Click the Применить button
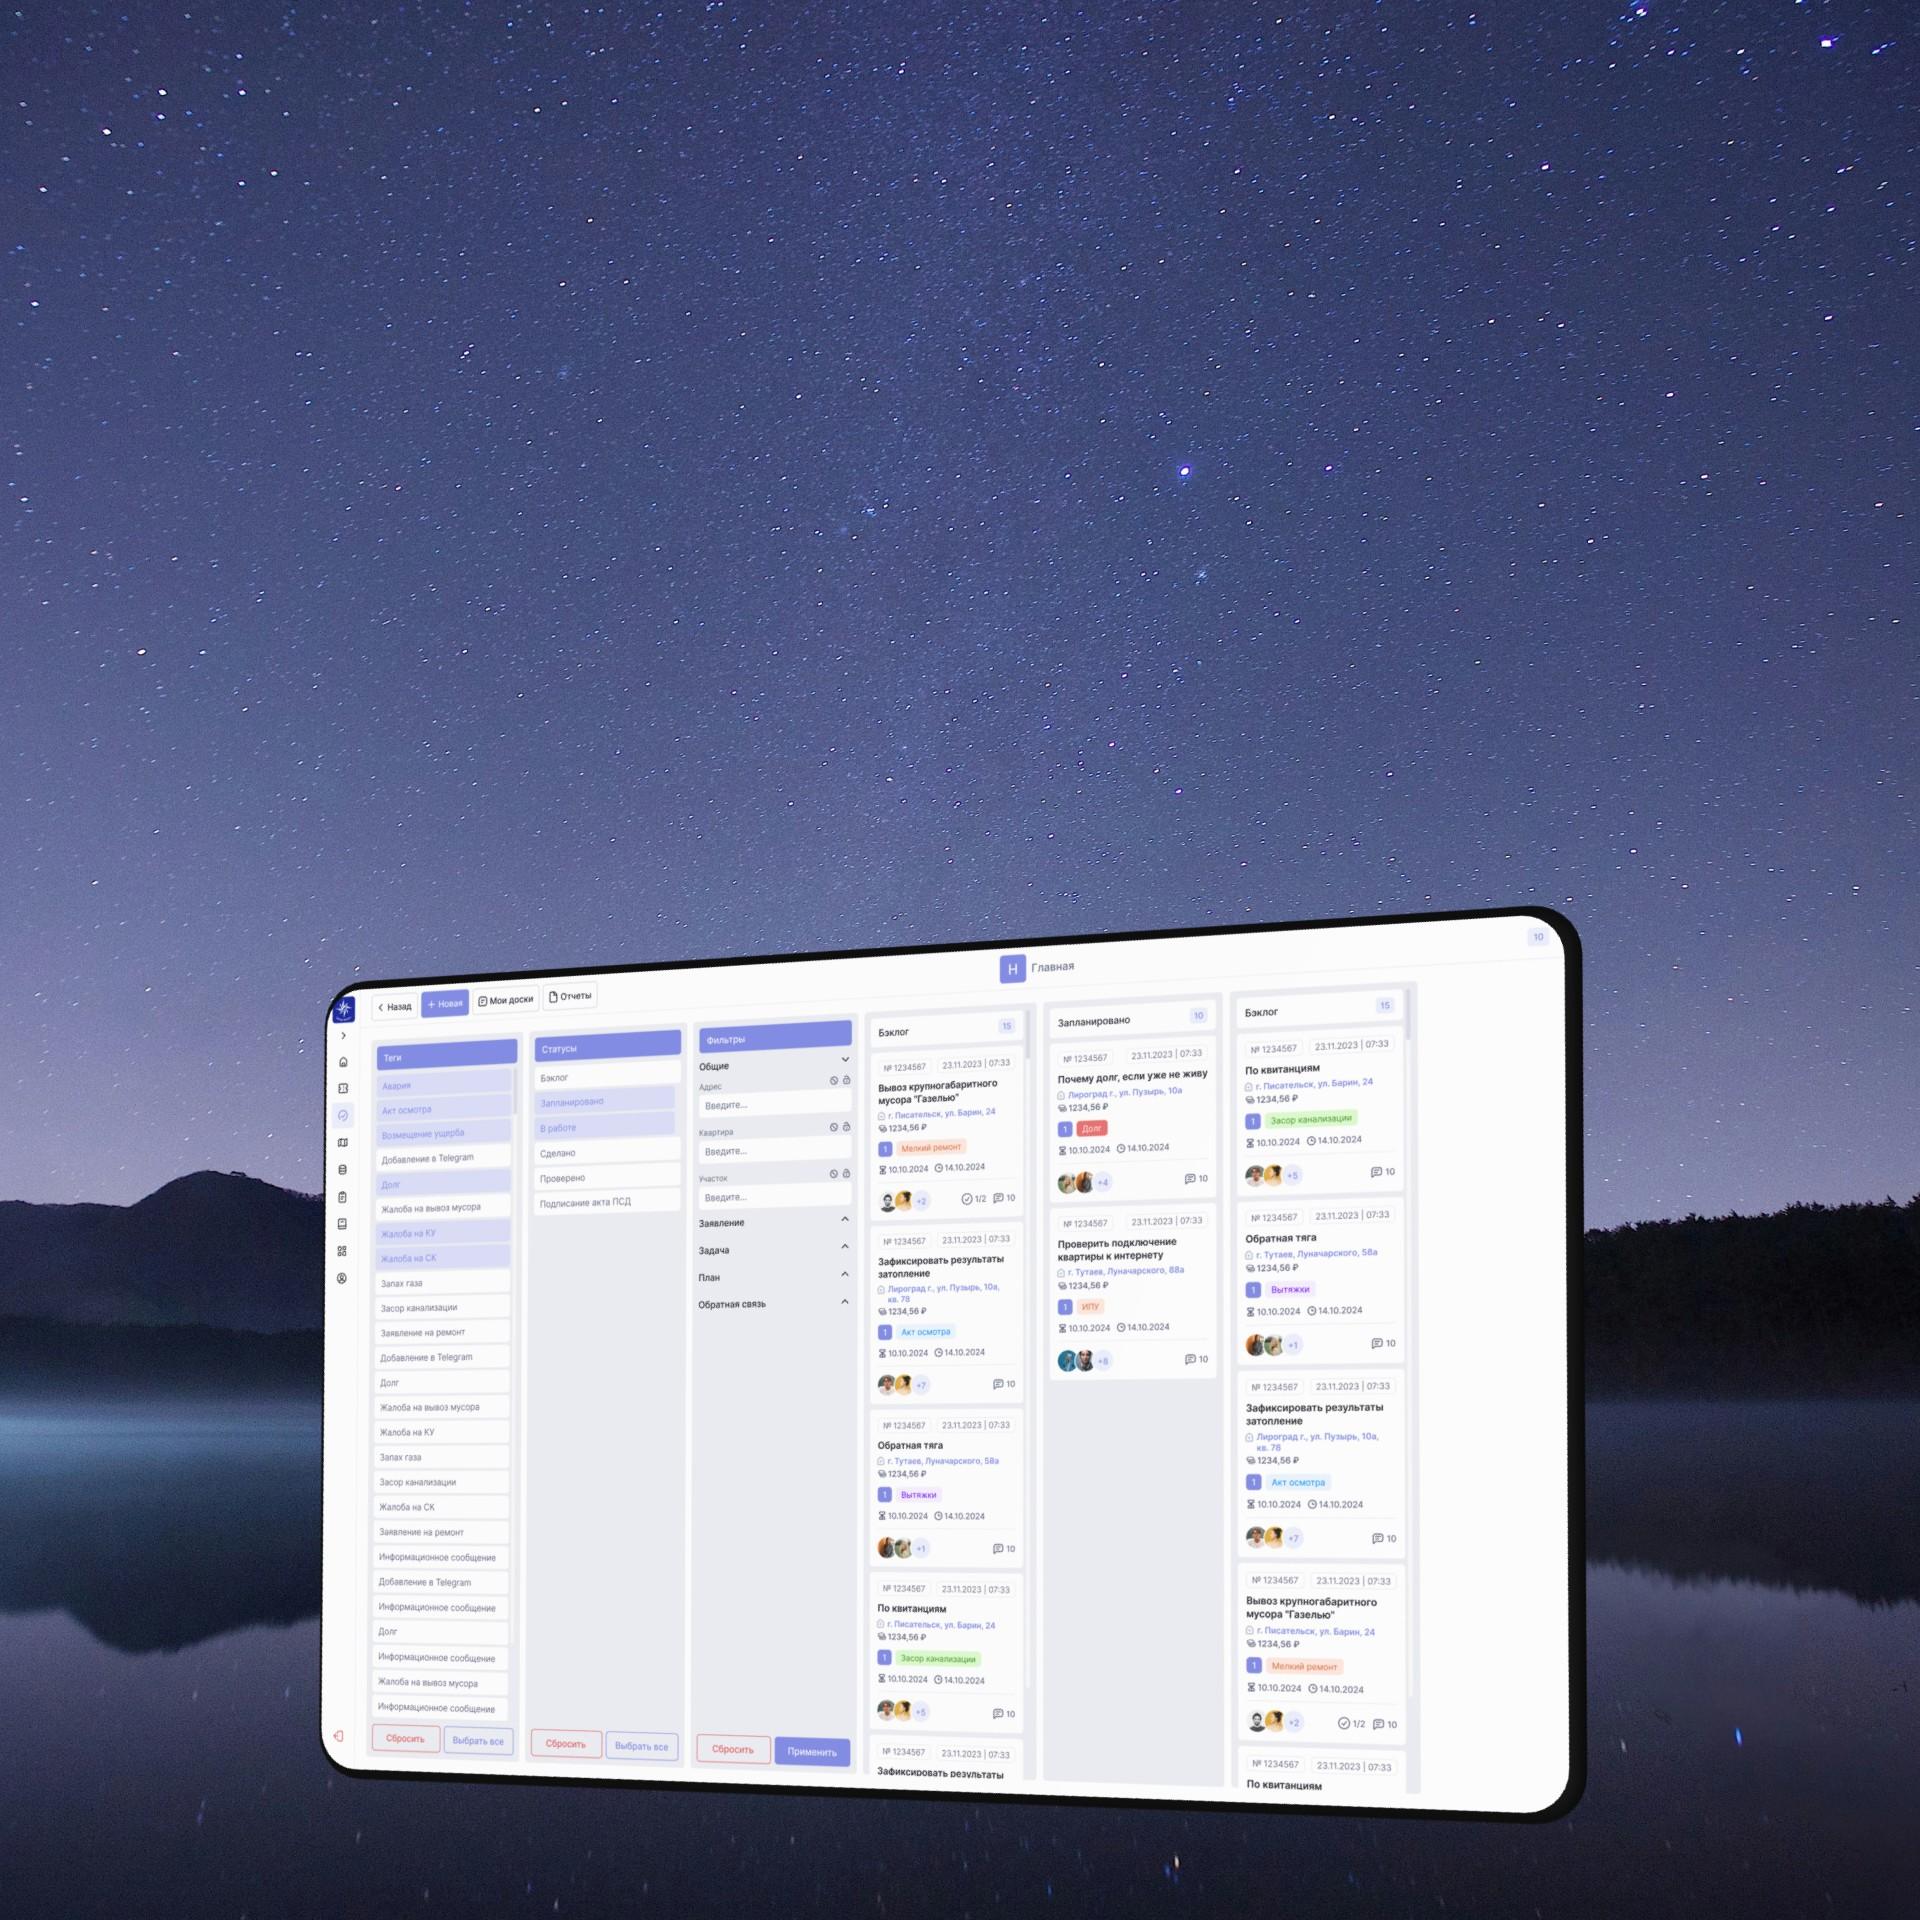 point(812,1751)
